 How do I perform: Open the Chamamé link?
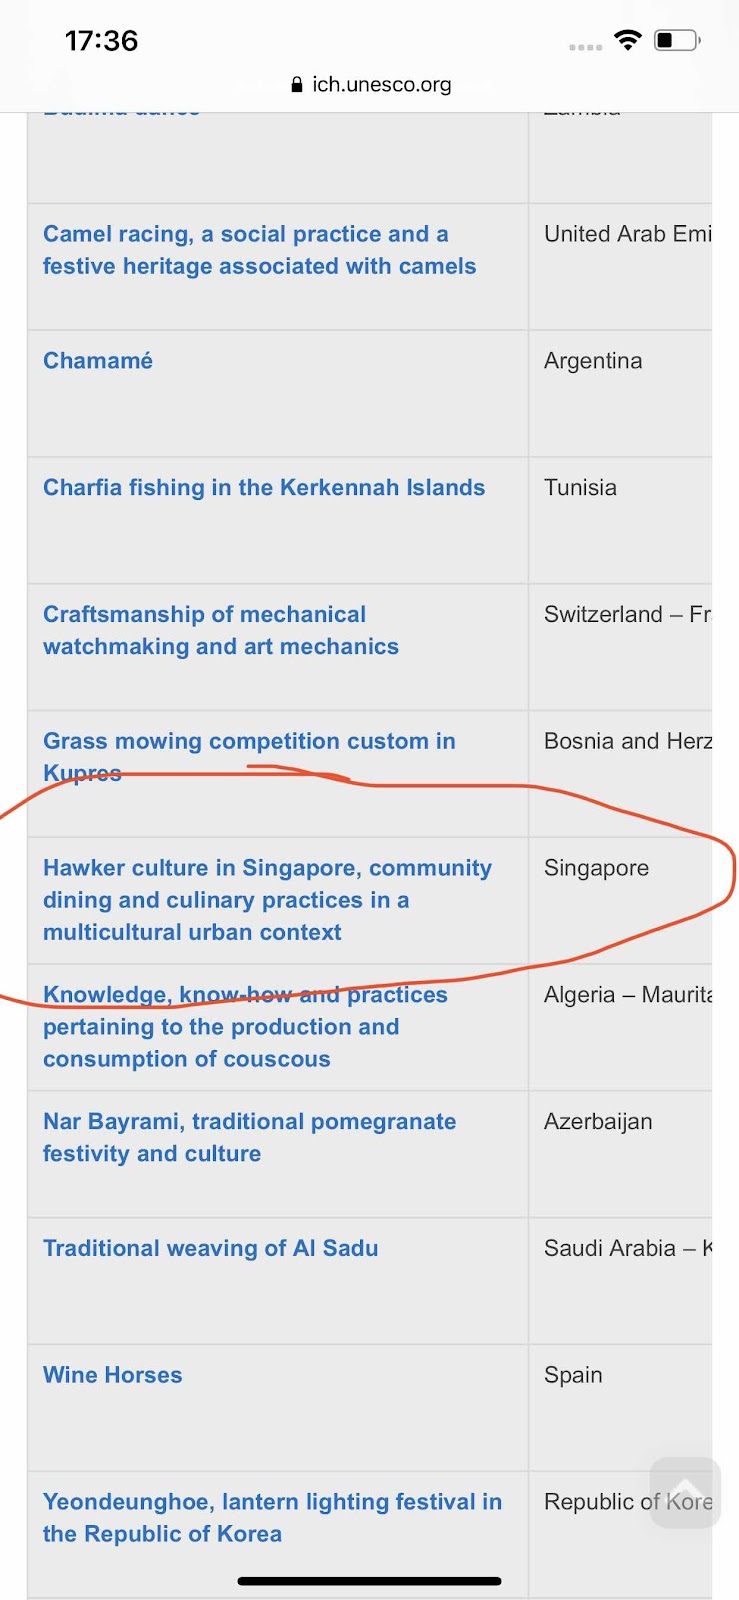(x=98, y=361)
